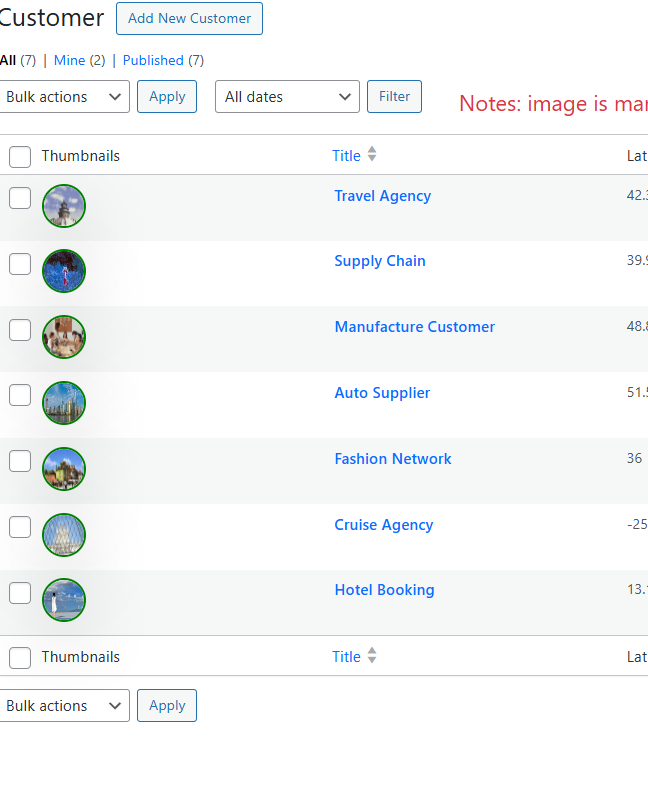
Task: Click the Supply Chain customer thumbnail
Action: click(x=64, y=271)
